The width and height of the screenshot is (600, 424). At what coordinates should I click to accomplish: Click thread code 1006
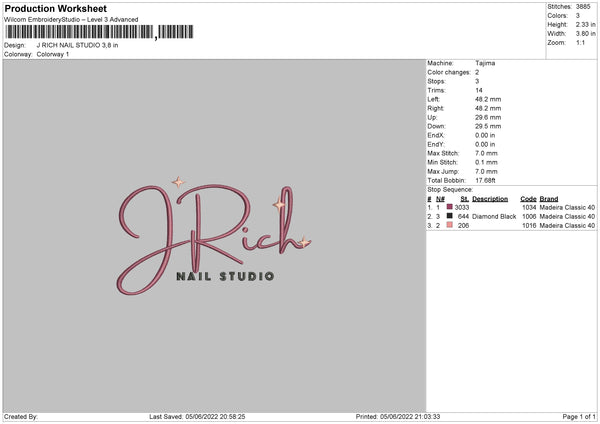529,217
